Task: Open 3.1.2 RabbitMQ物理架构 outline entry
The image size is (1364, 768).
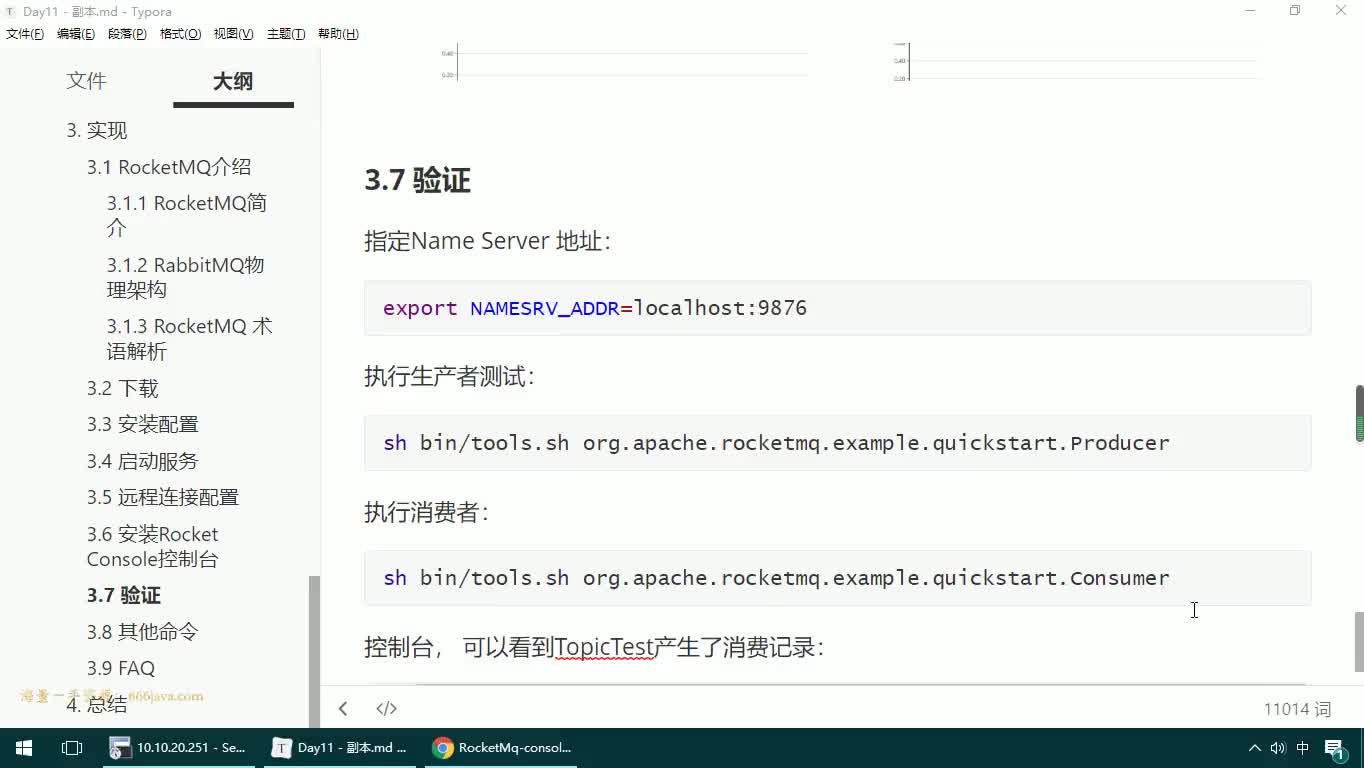Action: pos(185,278)
